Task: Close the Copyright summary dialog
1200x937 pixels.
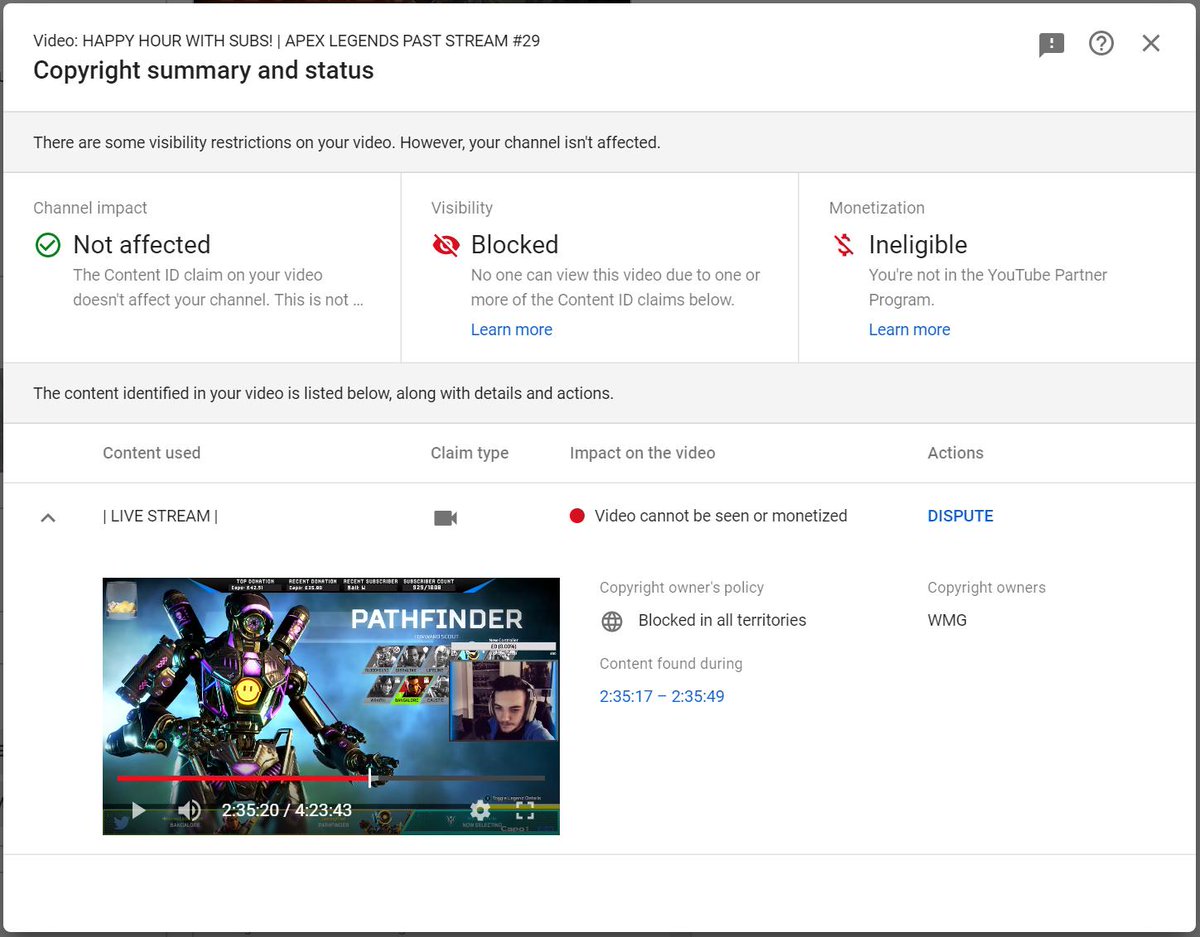Action: point(1151,43)
